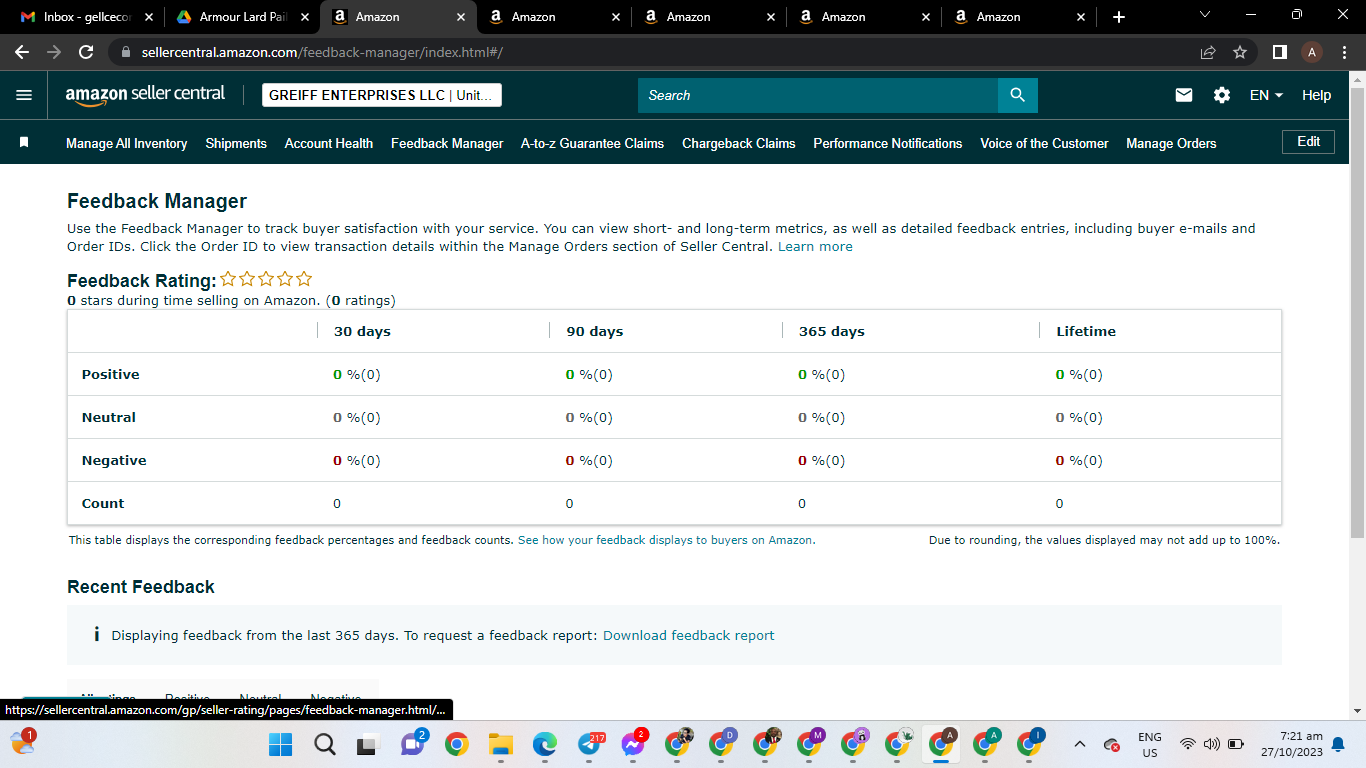Open a new browser tab

(x=1119, y=17)
